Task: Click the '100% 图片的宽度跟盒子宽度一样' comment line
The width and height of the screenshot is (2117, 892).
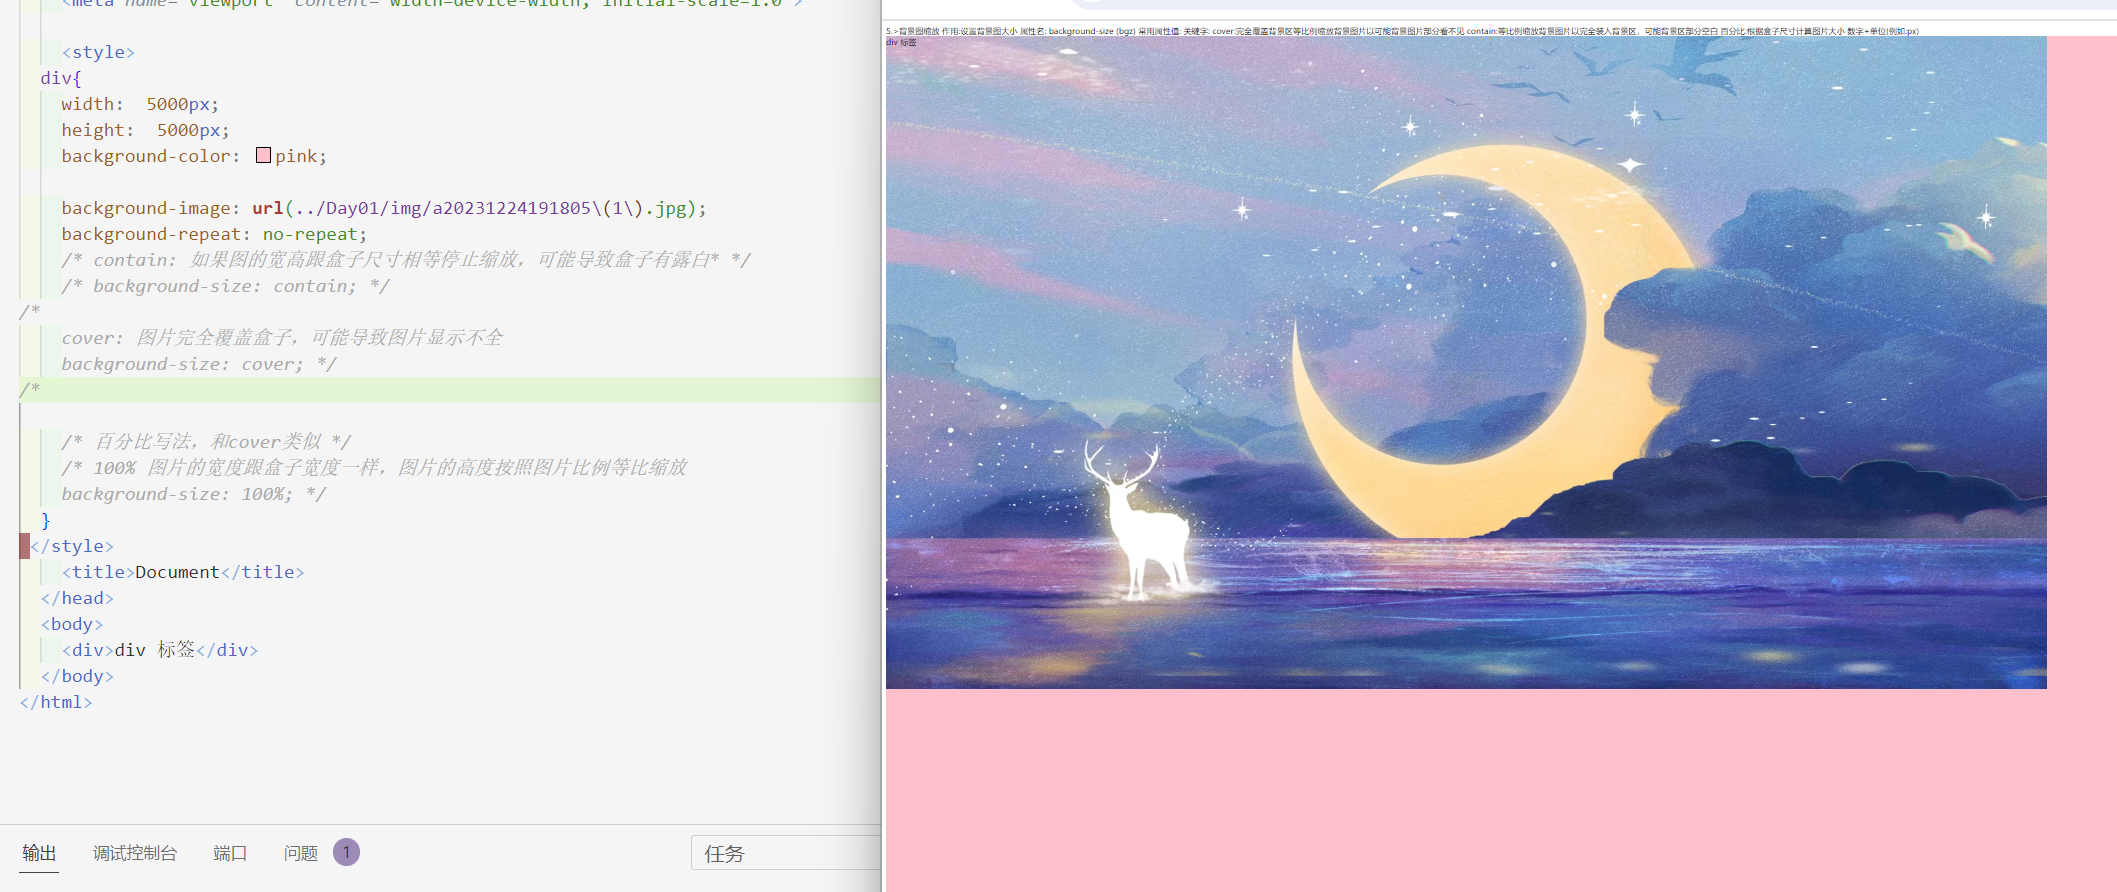Action: 374,468
